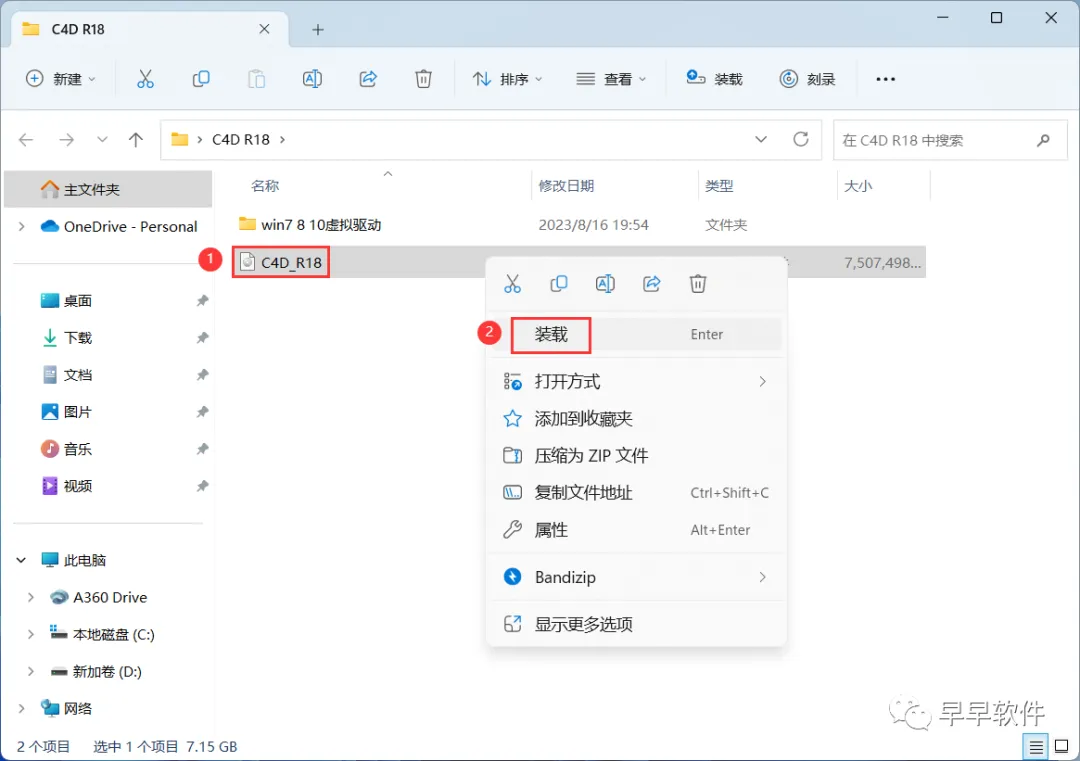Go up one folder level

click(136, 140)
